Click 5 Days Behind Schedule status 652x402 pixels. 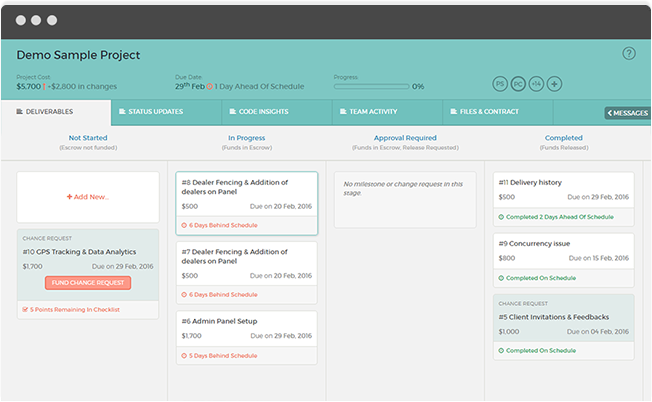tap(223, 356)
